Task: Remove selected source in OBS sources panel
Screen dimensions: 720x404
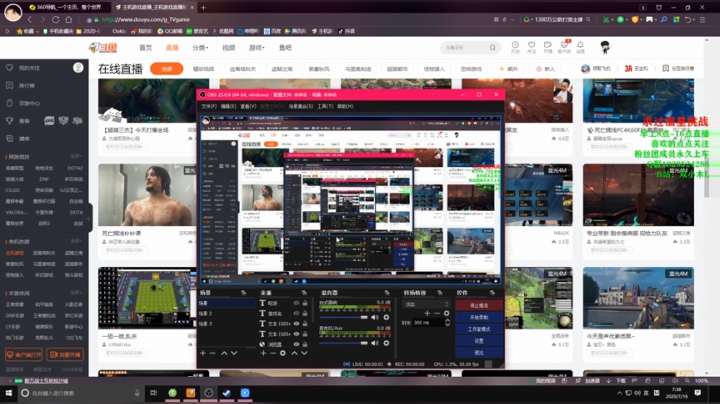Action: (x=273, y=353)
